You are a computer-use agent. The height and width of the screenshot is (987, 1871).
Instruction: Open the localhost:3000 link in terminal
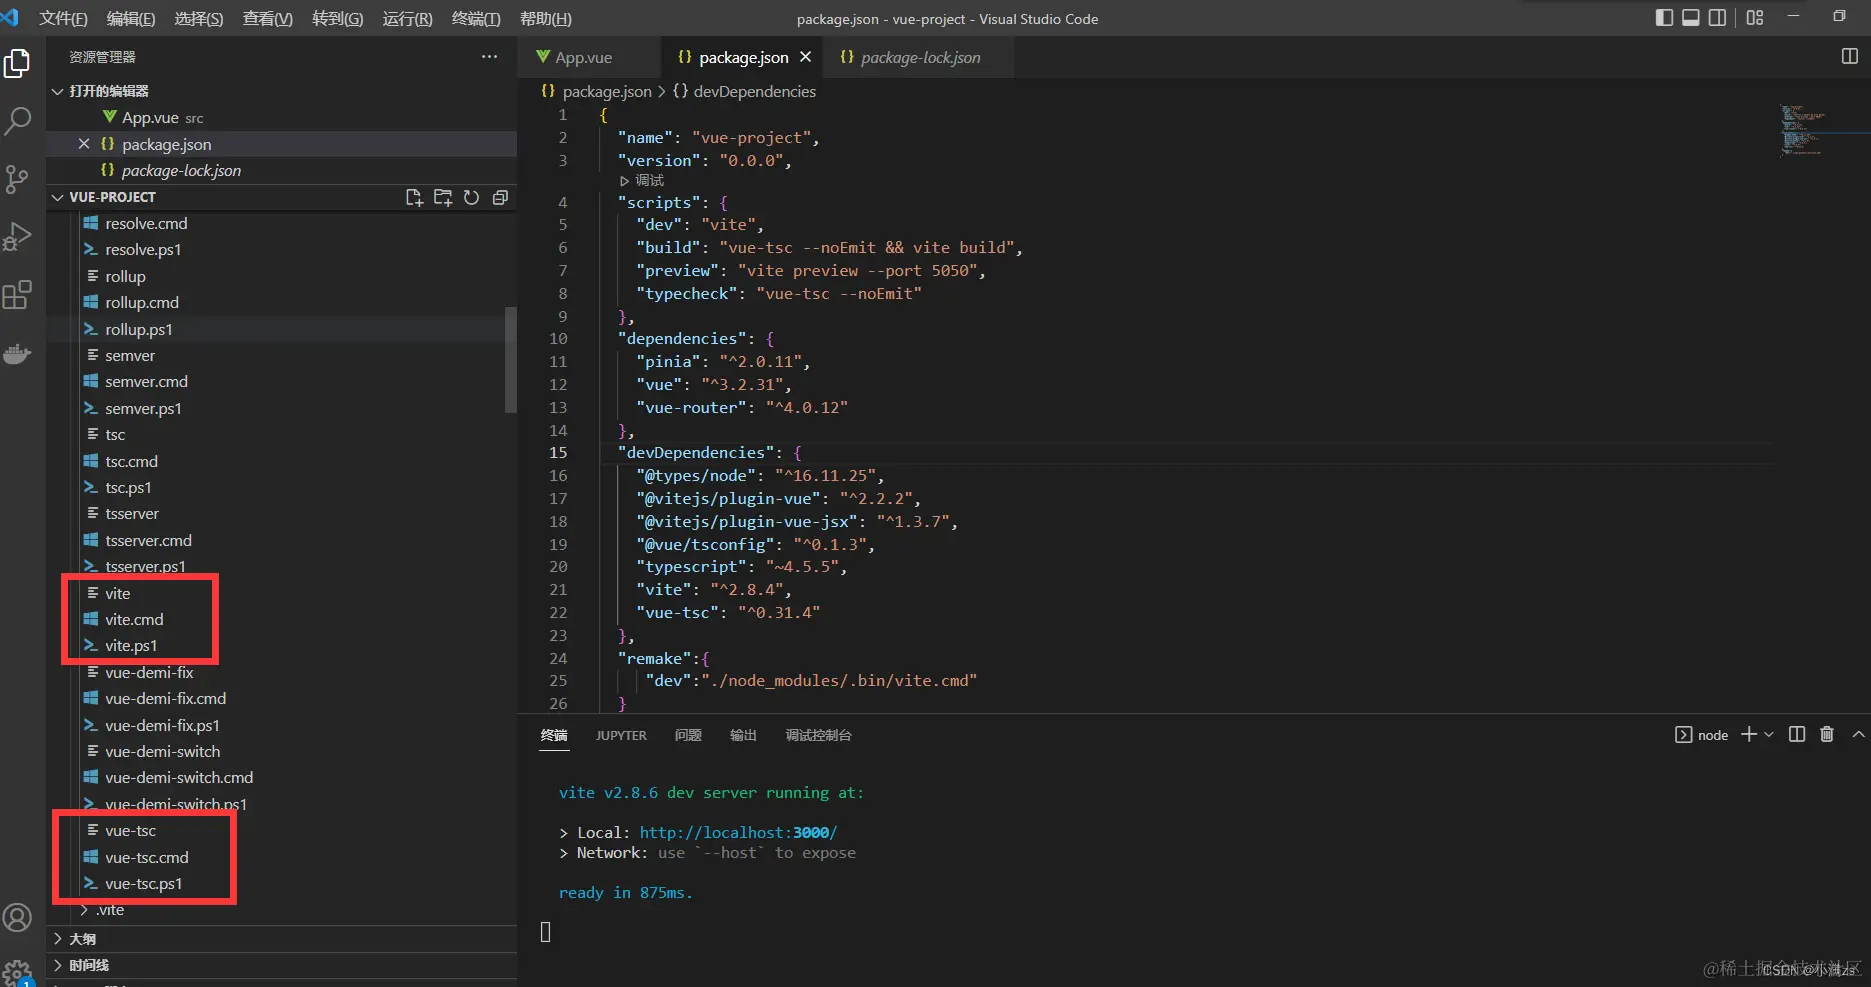pos(737,832)
